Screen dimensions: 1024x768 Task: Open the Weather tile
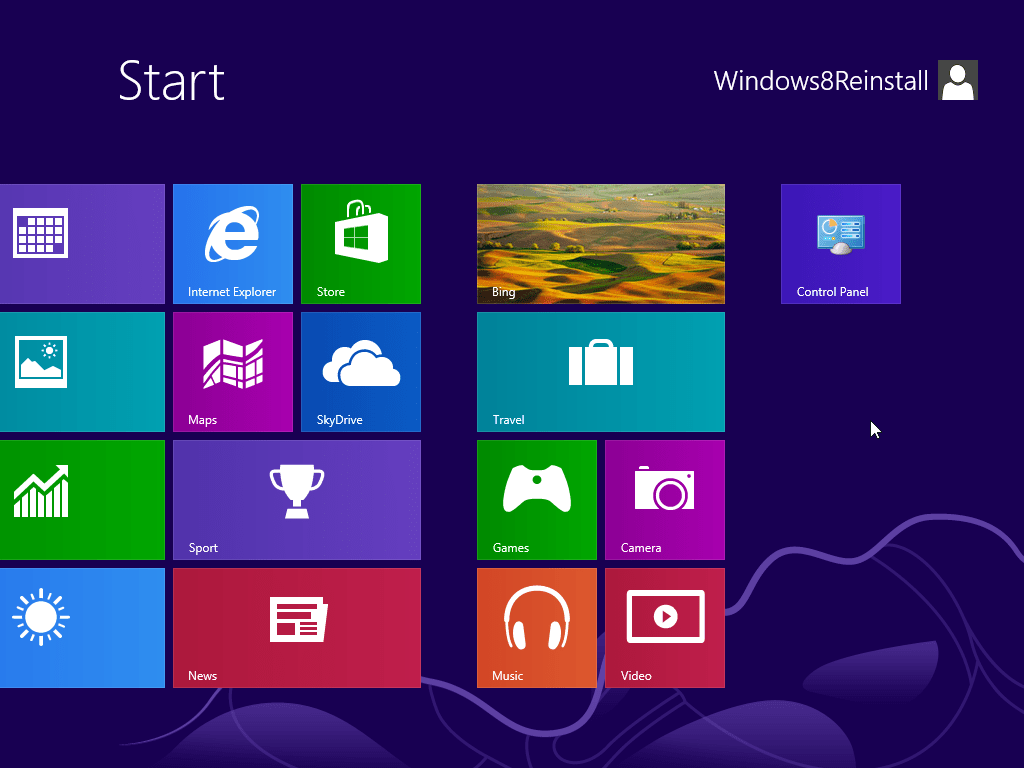pyautogui.click(x=83, y=627)
